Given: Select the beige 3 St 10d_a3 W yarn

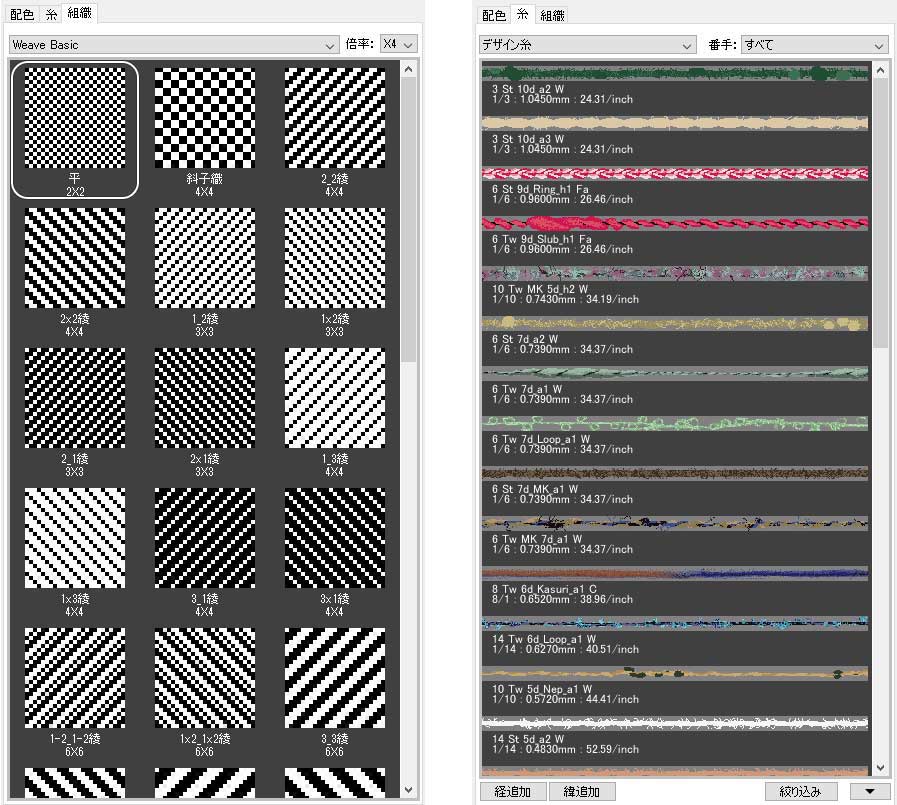Looking at the screenshot, I should 675,136.
